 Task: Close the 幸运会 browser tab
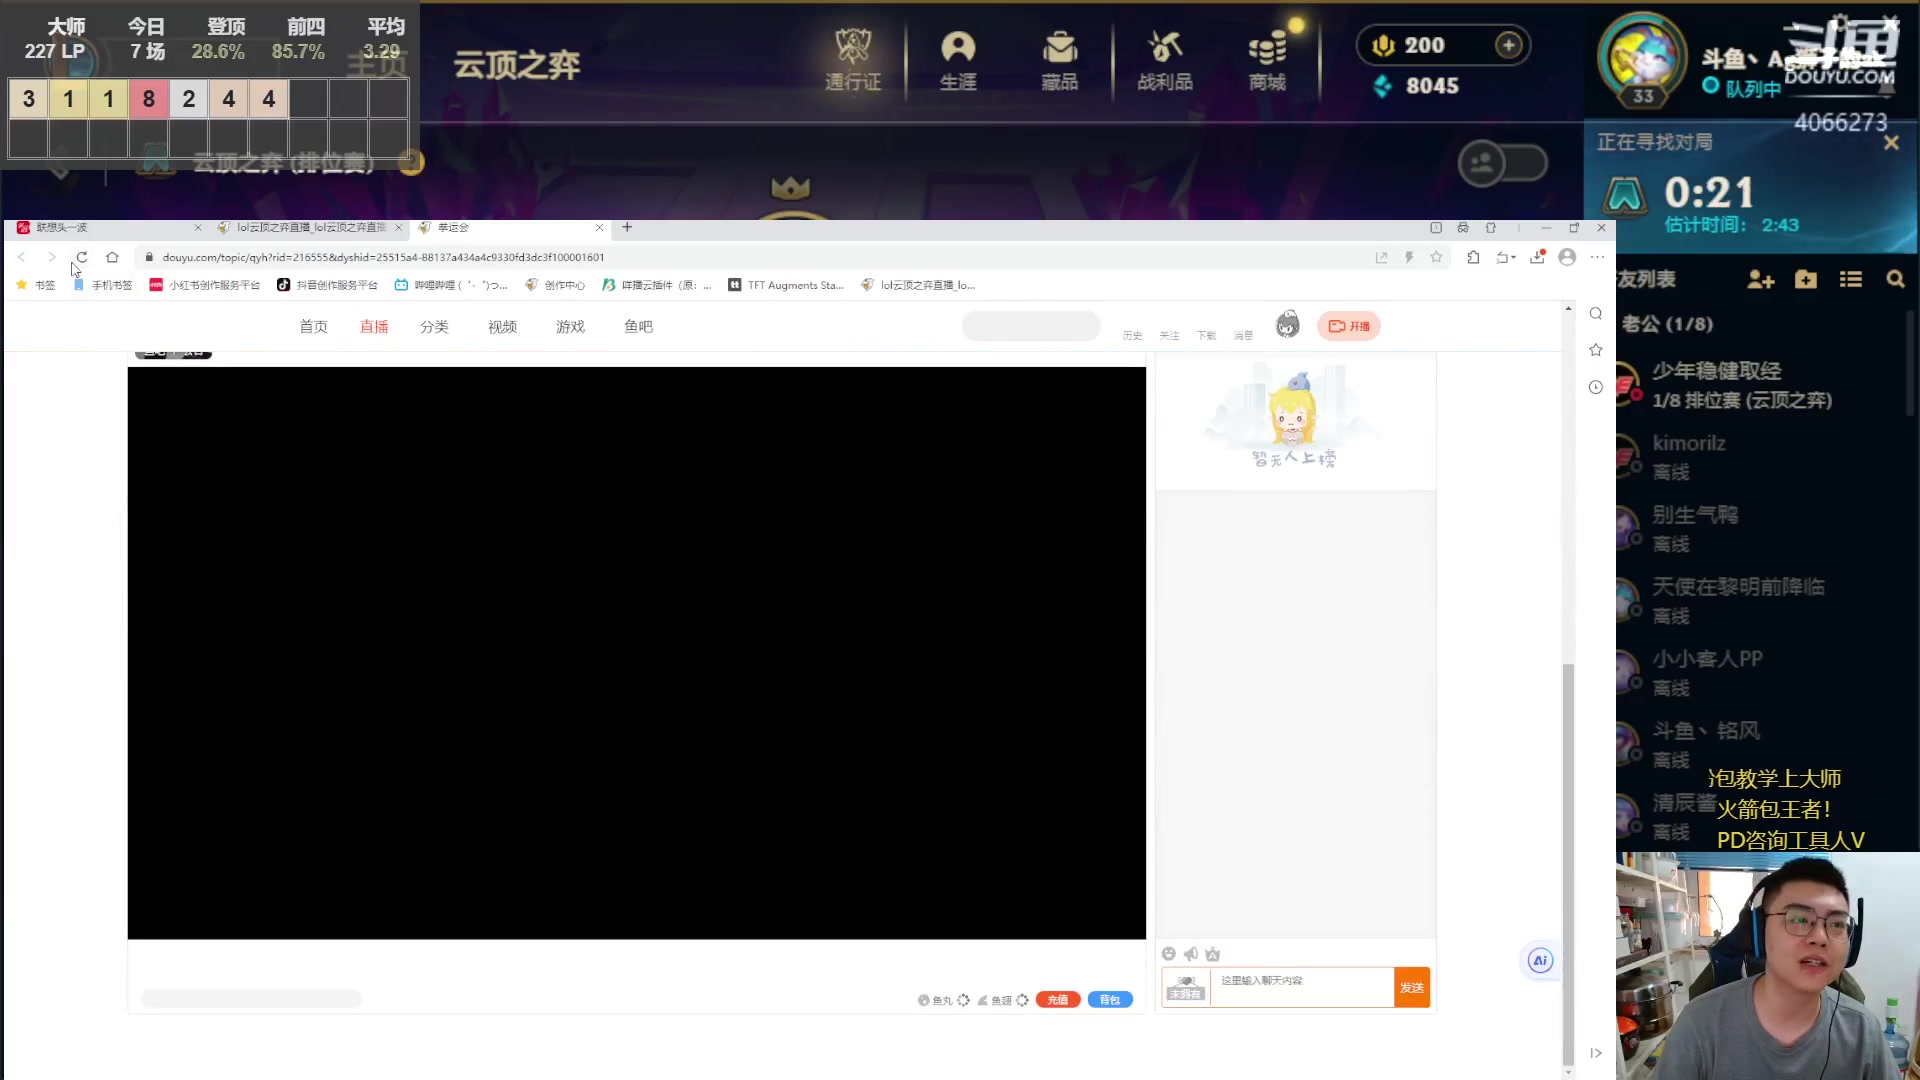click(599, 228)
